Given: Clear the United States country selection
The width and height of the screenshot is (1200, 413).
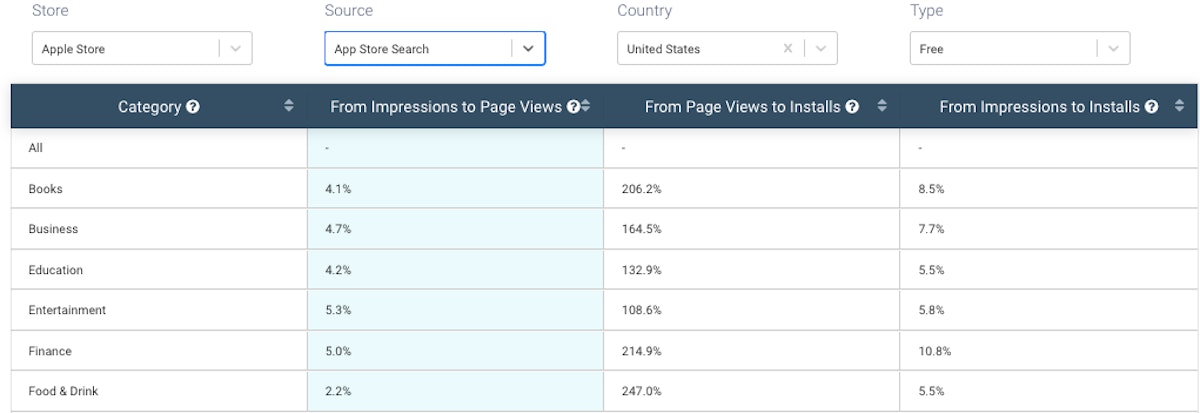Looking at the screenshot, I should (788, 49).
